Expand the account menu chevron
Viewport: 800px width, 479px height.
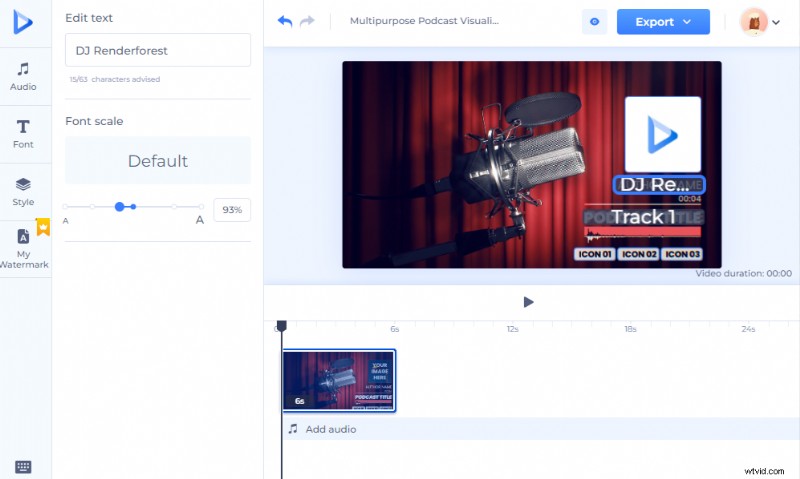(776, 22)
